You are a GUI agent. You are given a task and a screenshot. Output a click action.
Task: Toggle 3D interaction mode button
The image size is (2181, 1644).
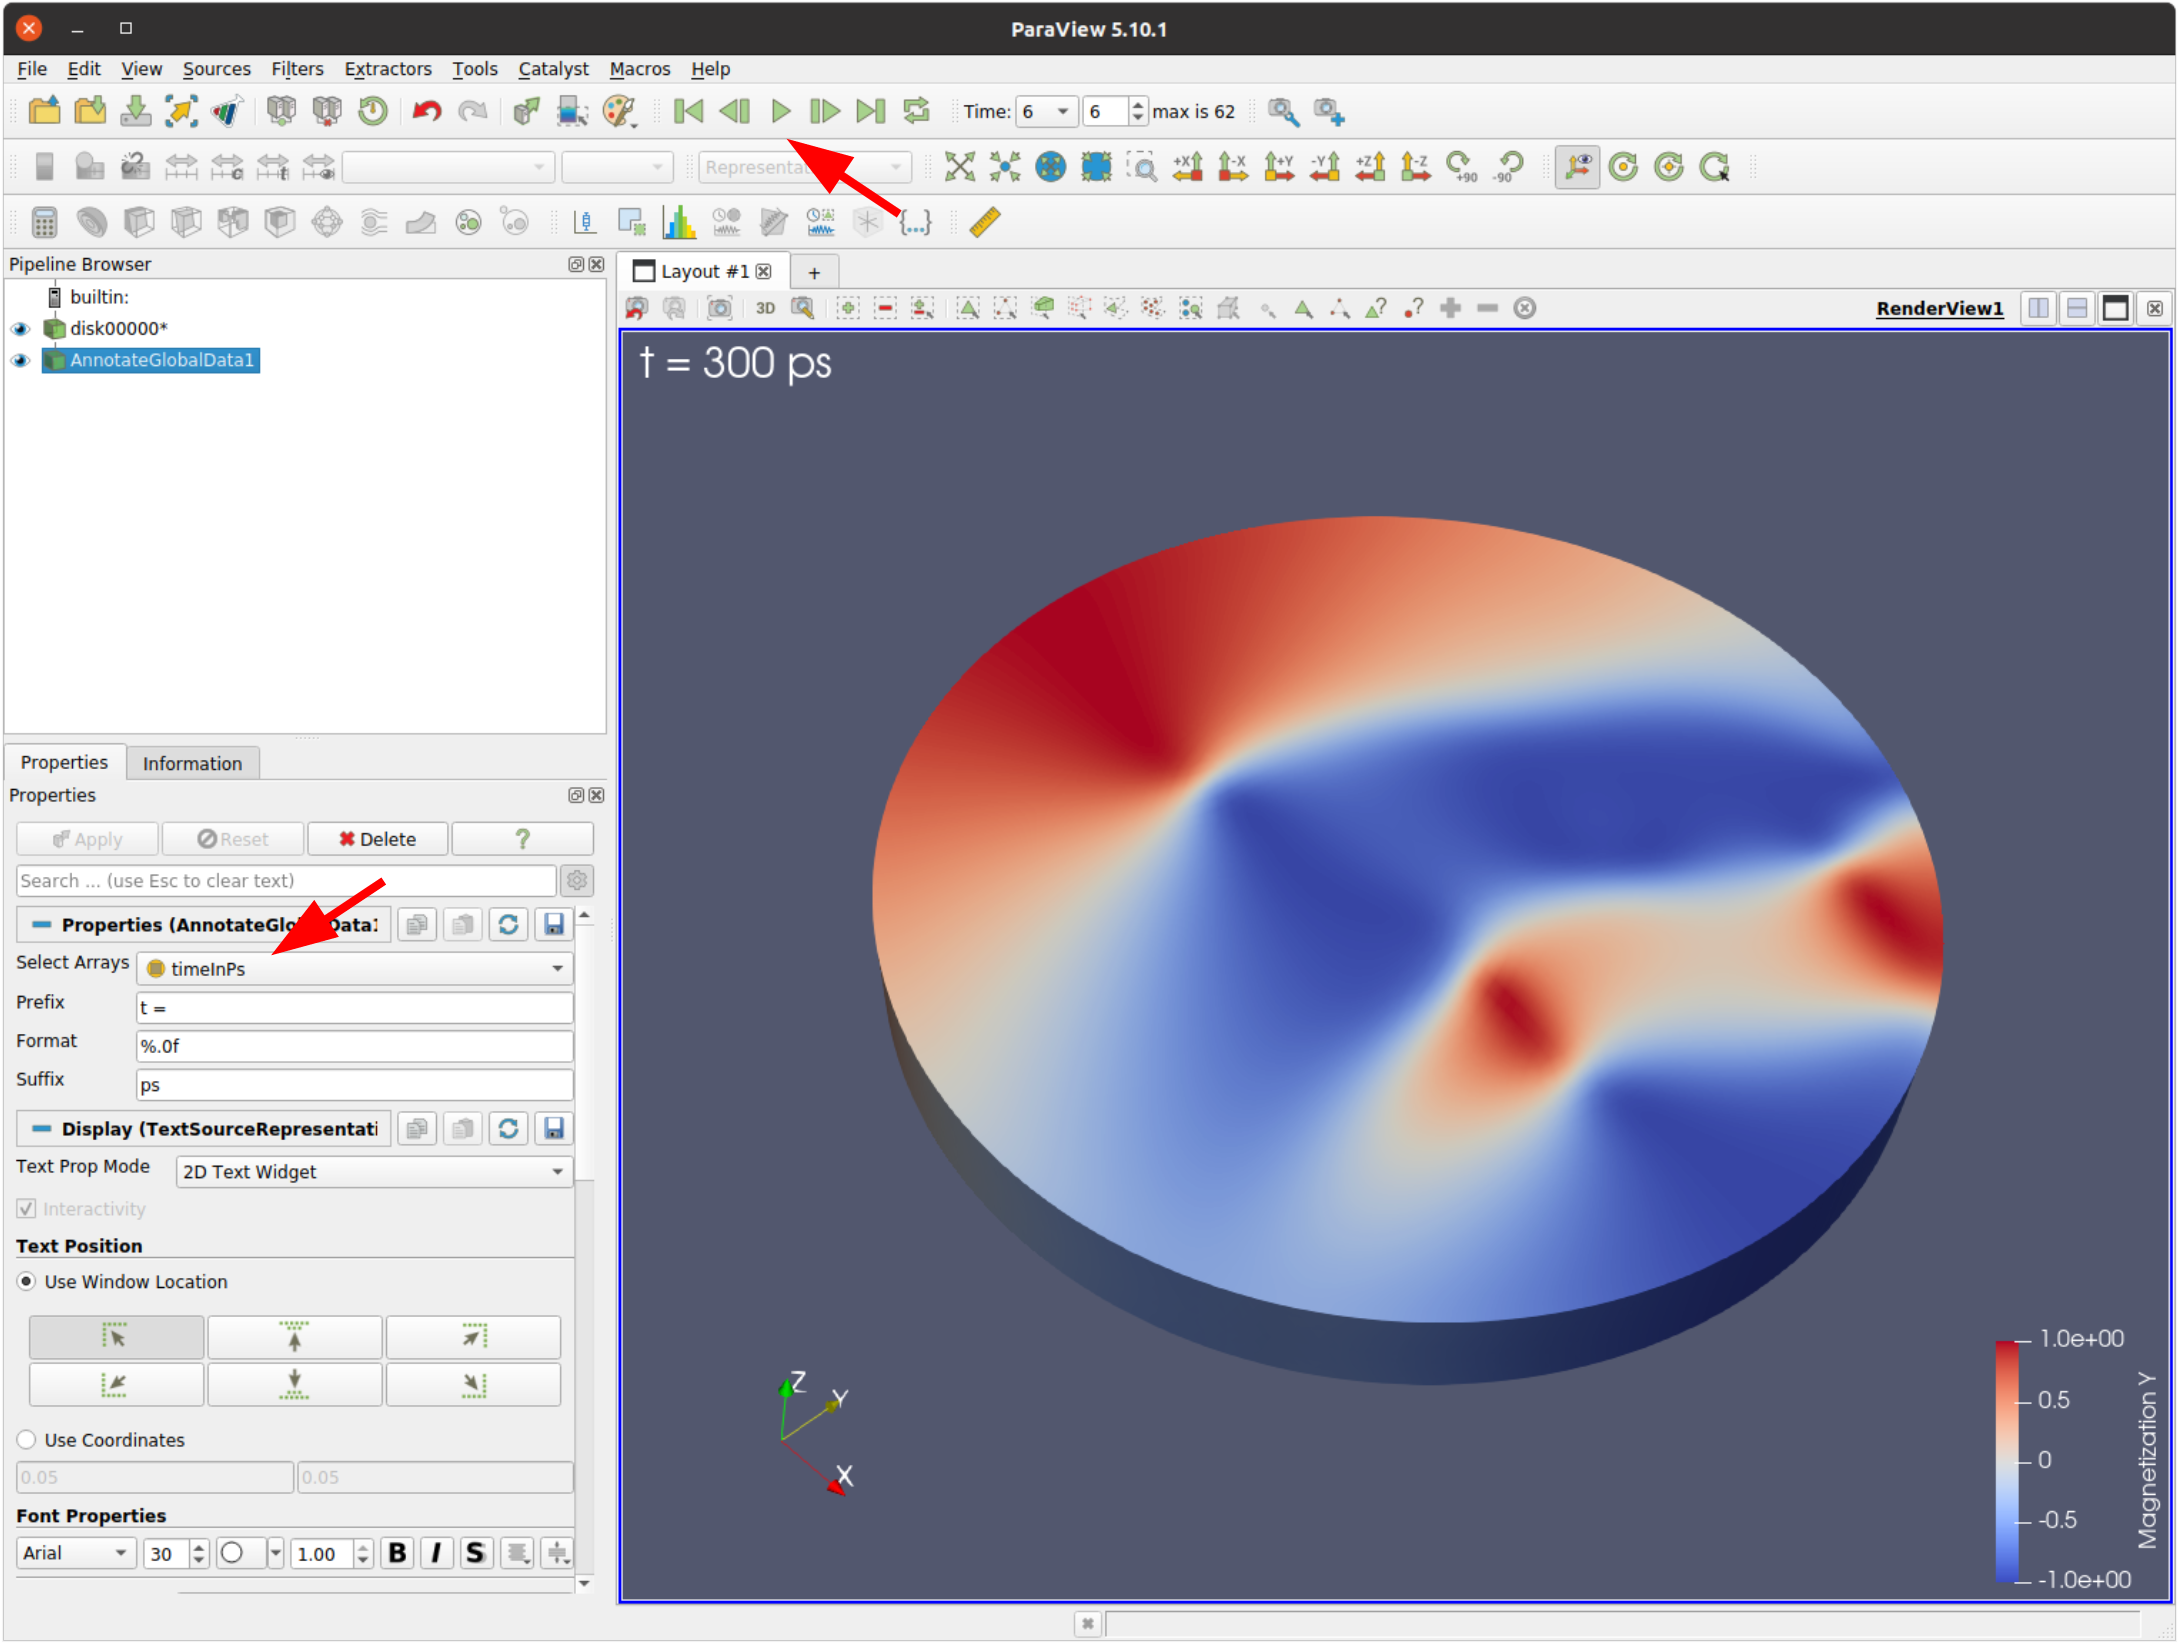point(765,308)
